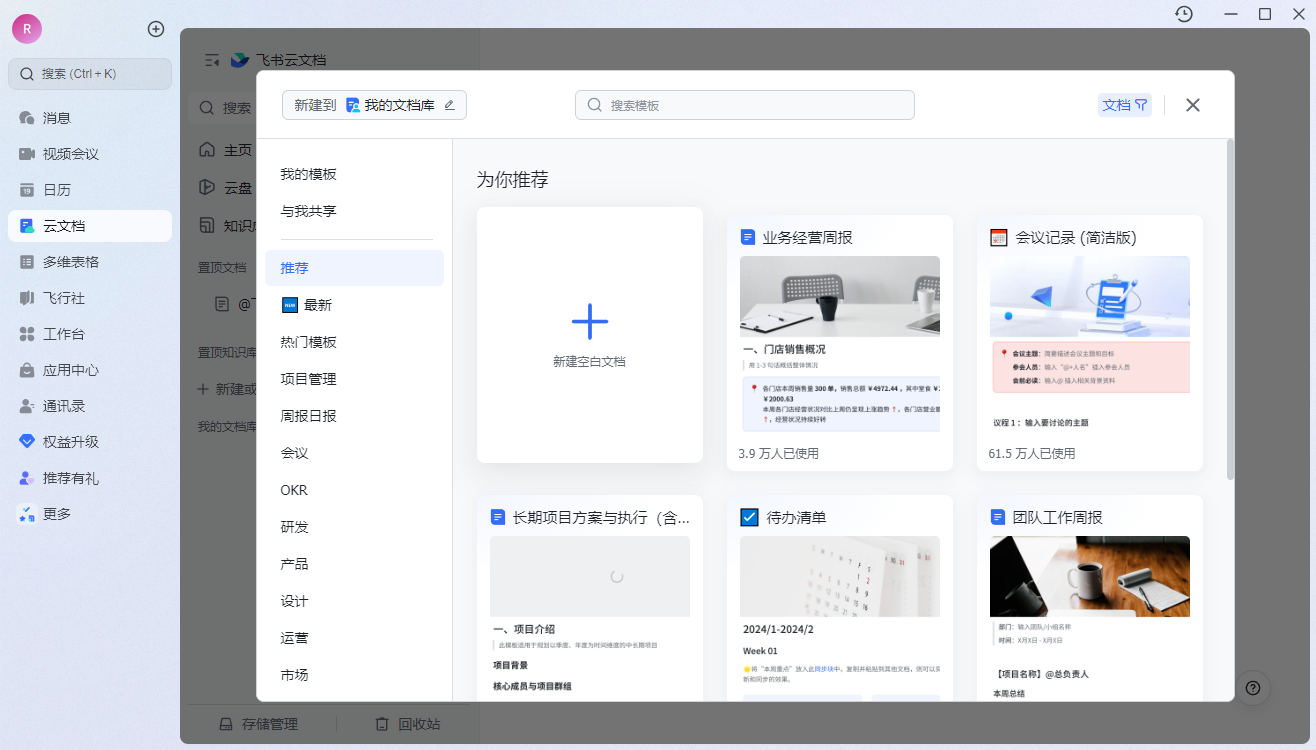The image size is (1316, 750).
Task: Click inside the 搜索模板 search field
Action: pyautogui.click(x=744, y=104)
